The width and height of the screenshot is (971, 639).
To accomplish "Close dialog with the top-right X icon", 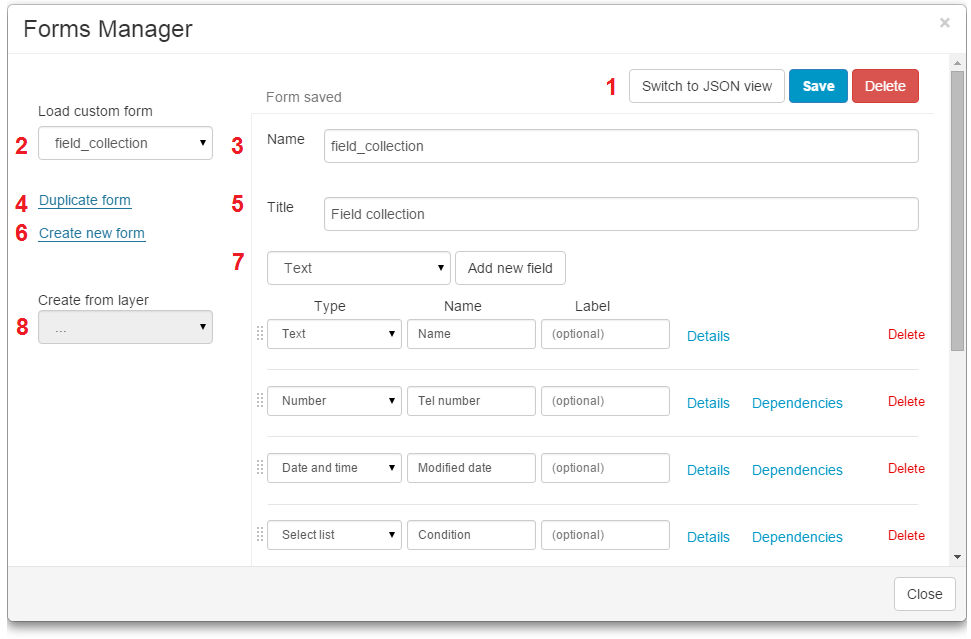I will point(944,23).
